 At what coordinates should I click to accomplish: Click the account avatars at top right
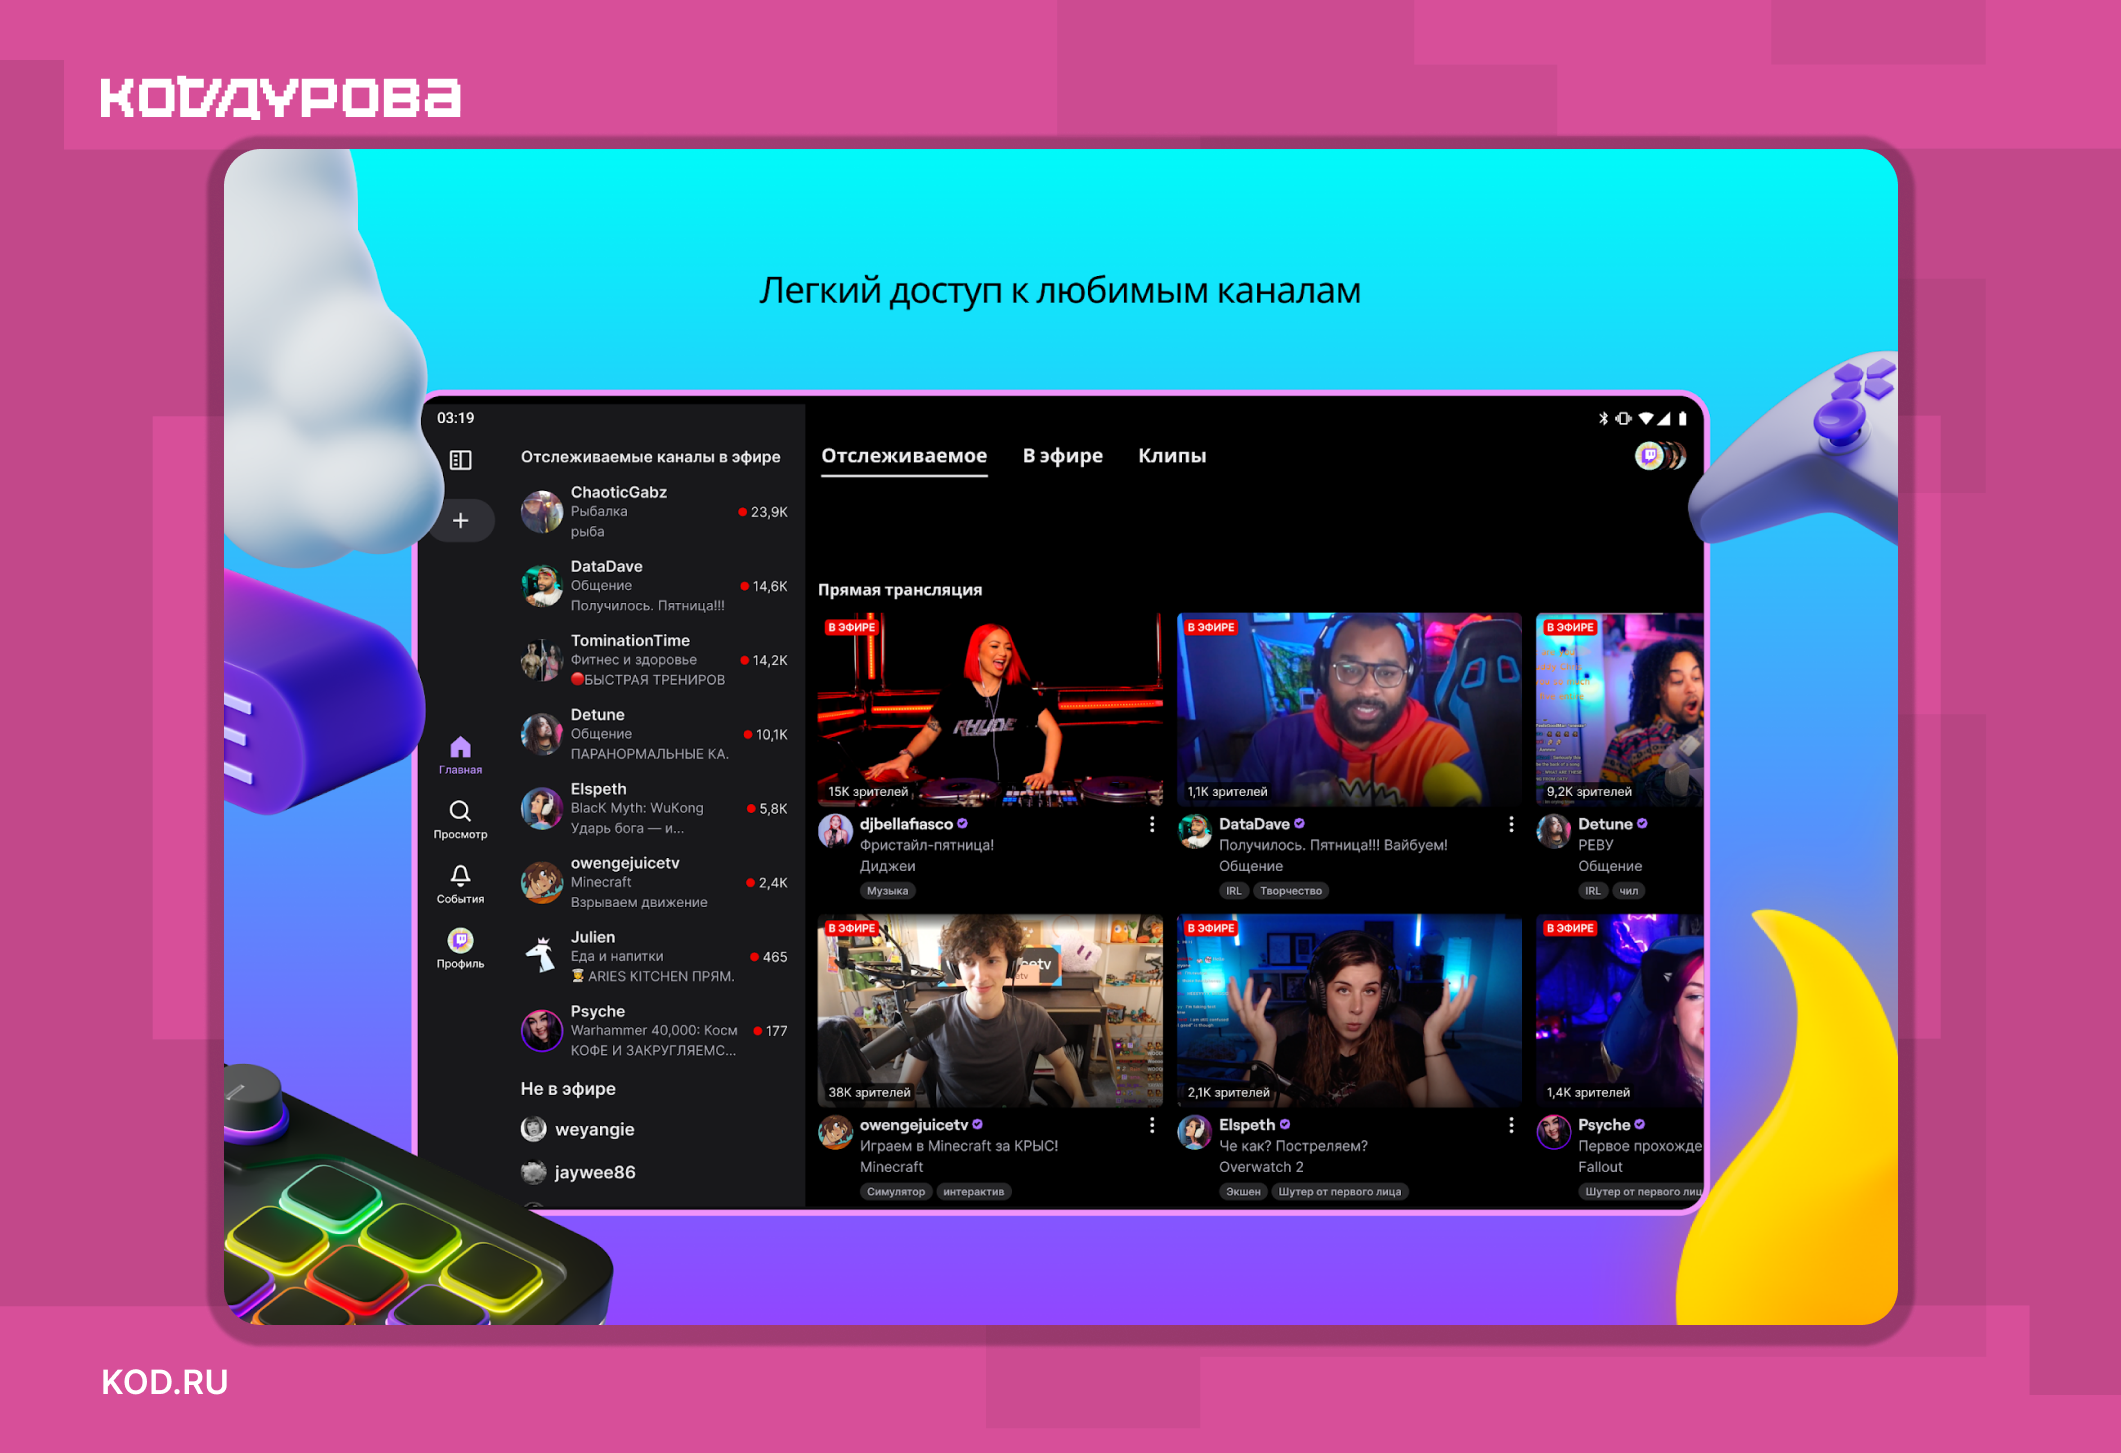(1660, 456)
